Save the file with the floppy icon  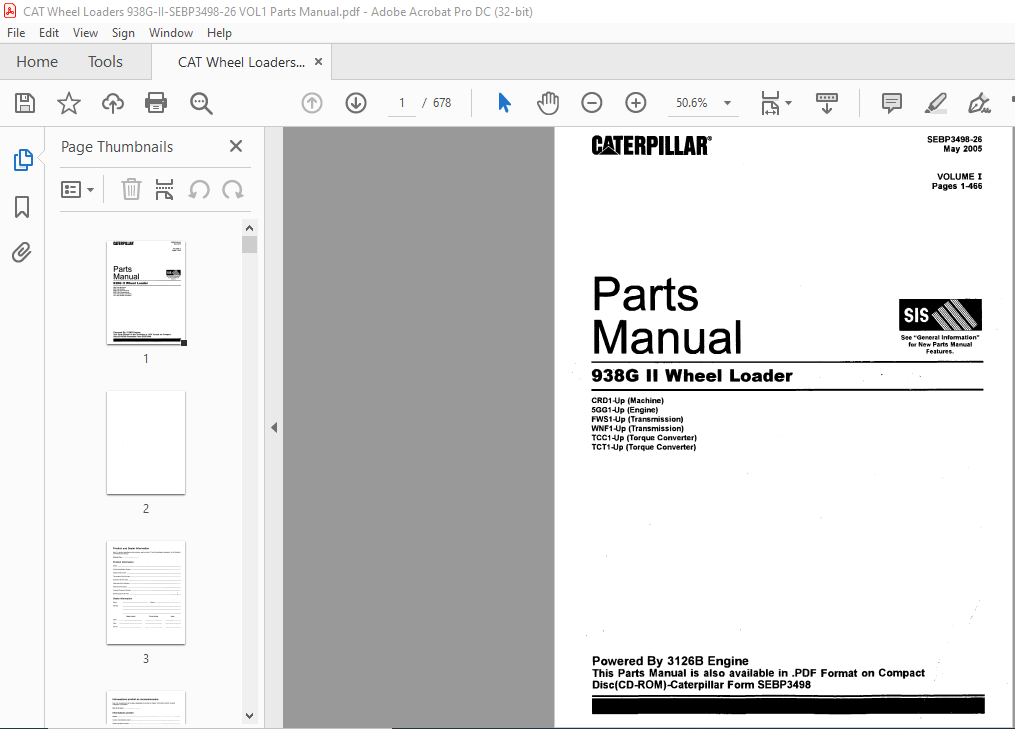pyautogui.click(x=25, y=103)
